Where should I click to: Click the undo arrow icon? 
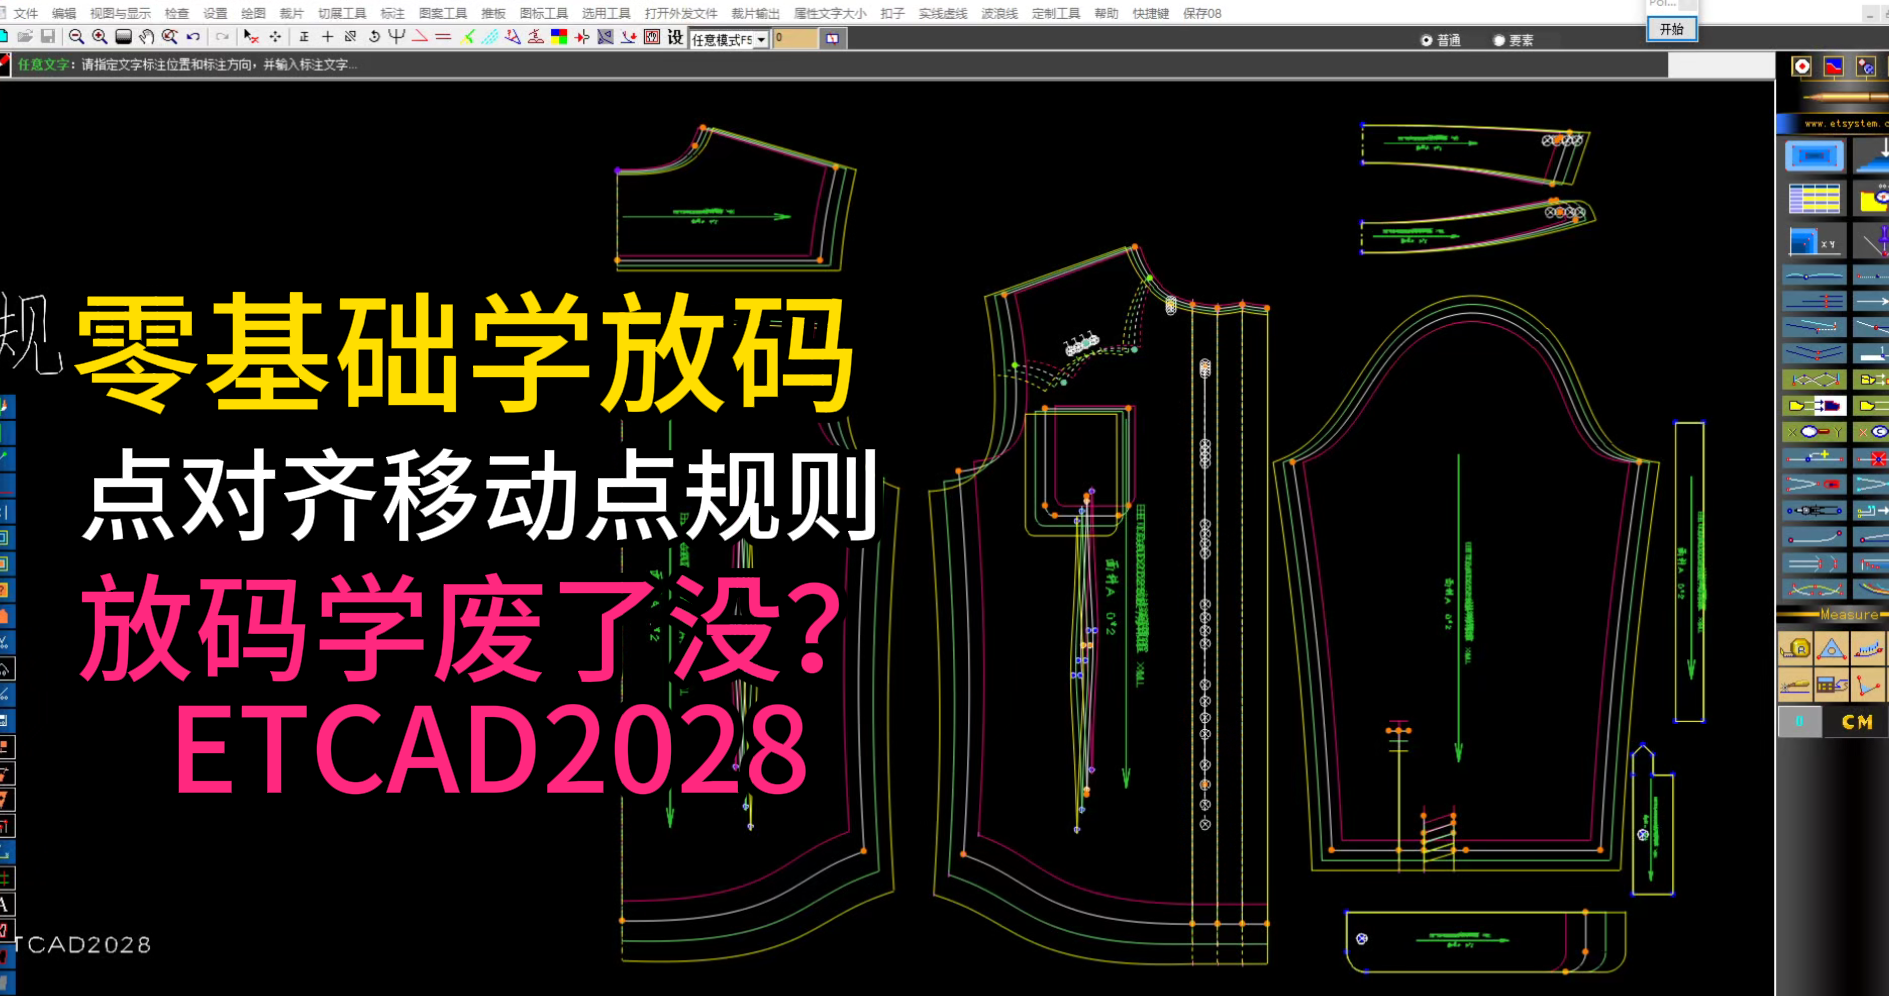click(193, 37)
